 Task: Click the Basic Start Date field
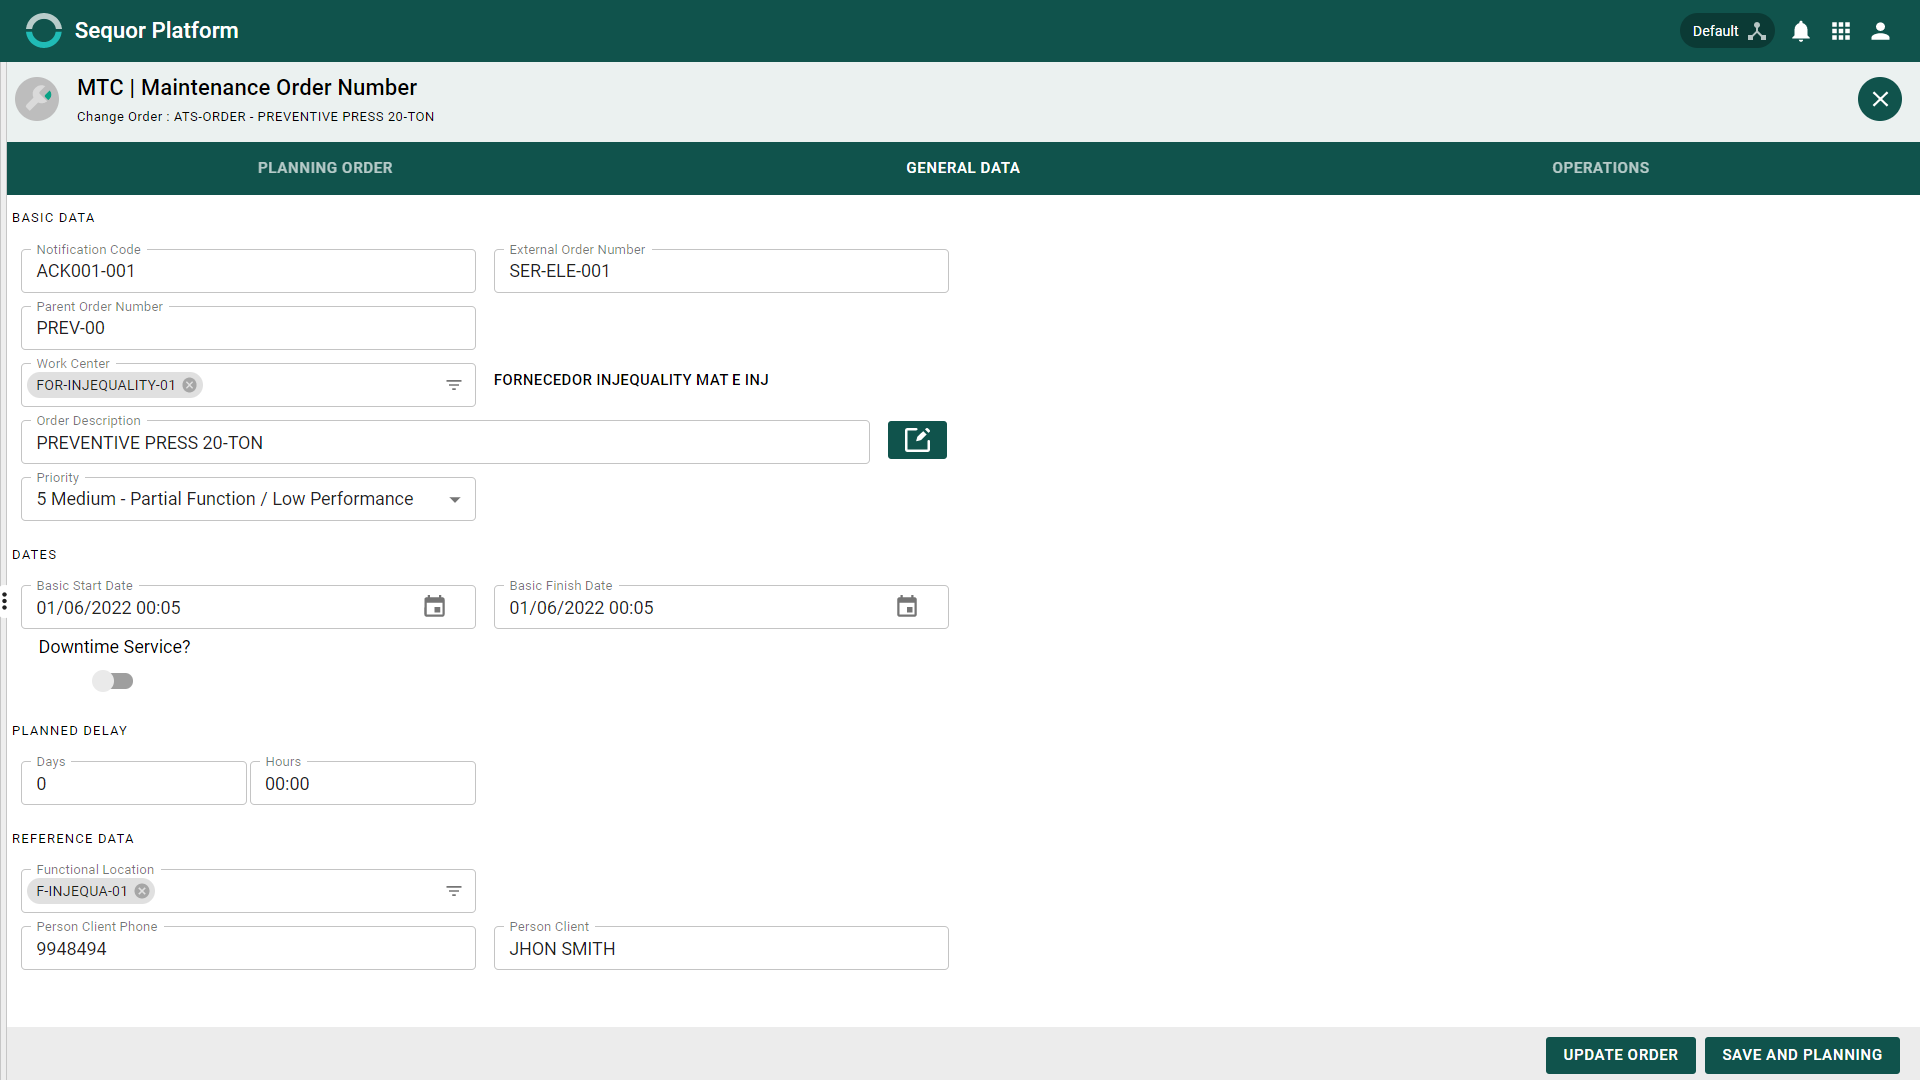tap(248, 607)
